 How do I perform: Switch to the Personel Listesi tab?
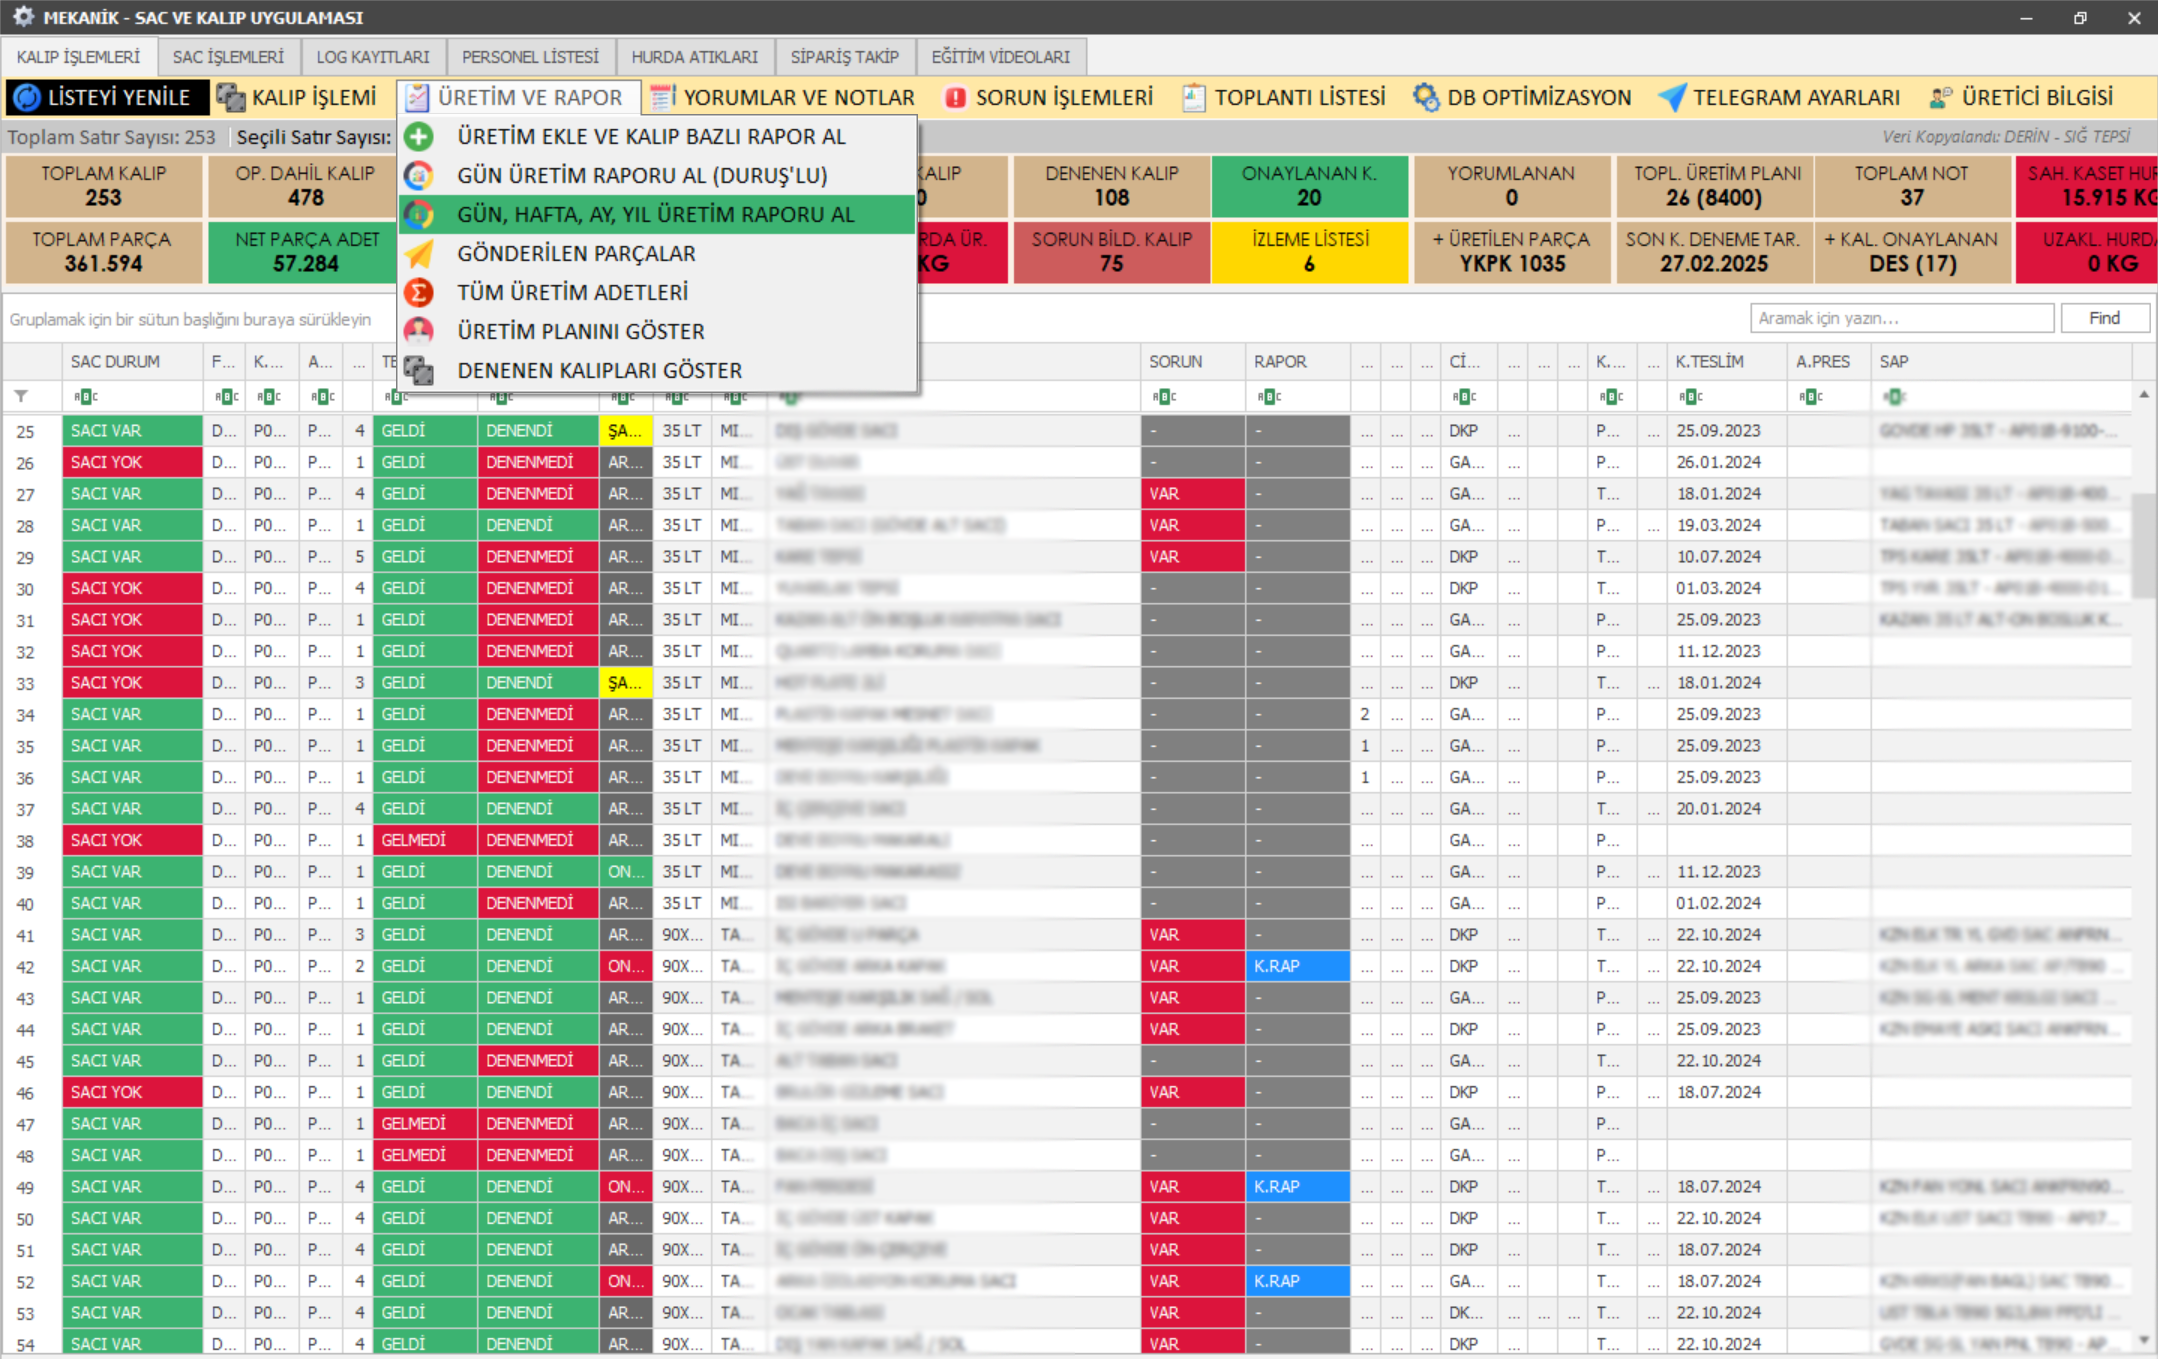pos(530,57)
